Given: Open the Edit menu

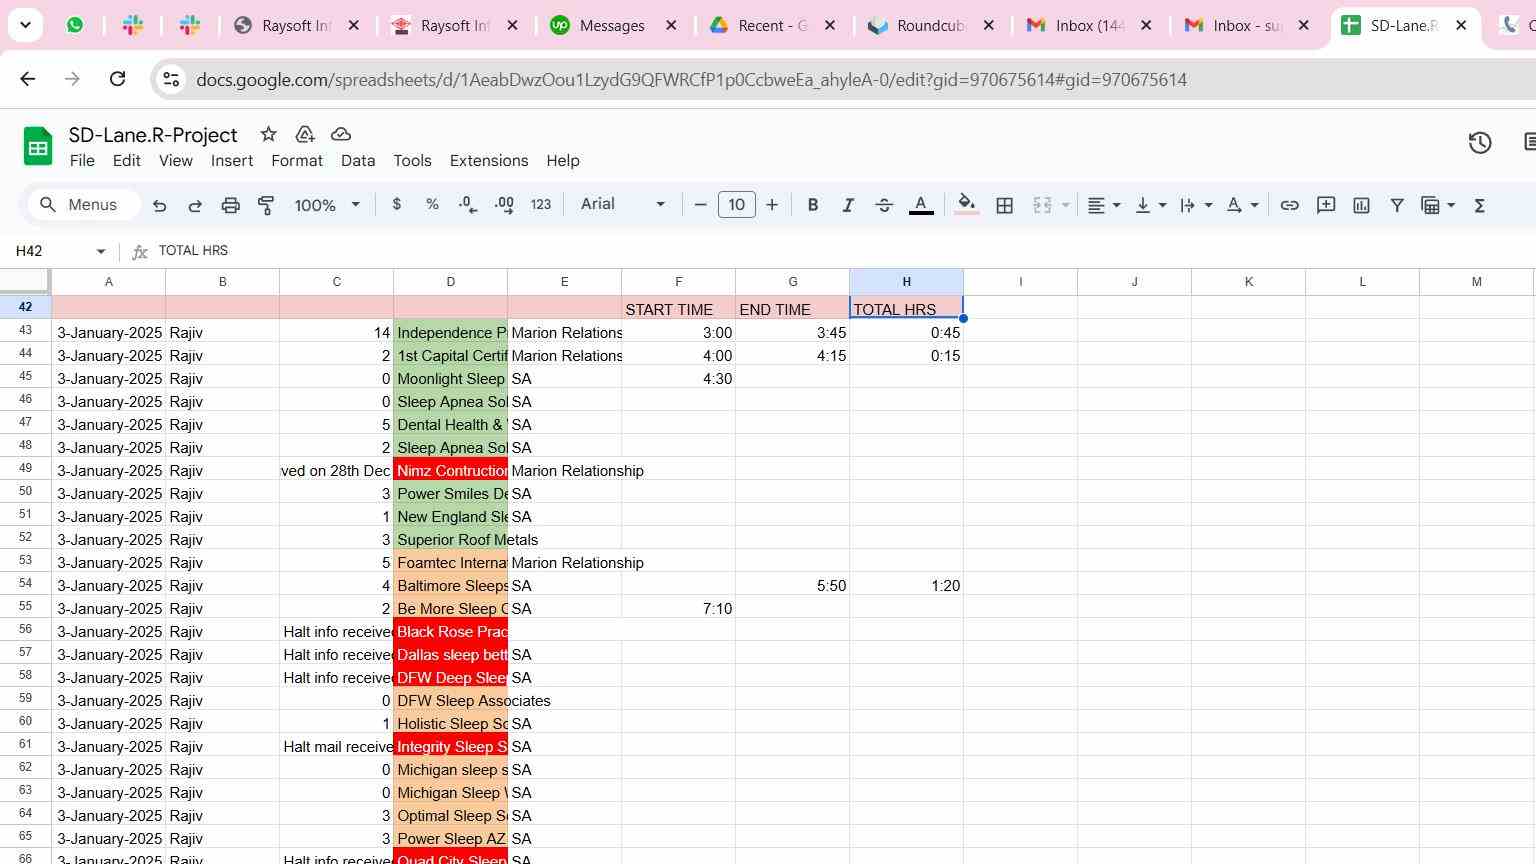Looking at the screenshot, I should pos(126,161).
